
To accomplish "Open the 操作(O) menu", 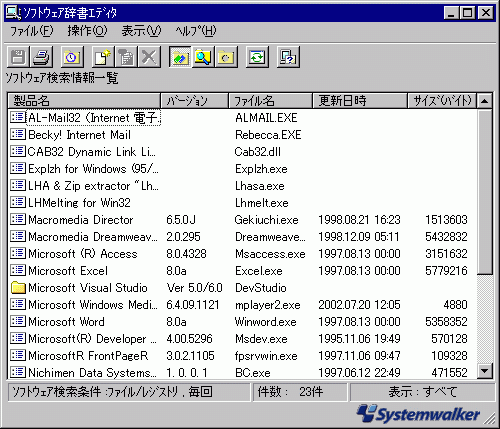I will pos(87,31).
